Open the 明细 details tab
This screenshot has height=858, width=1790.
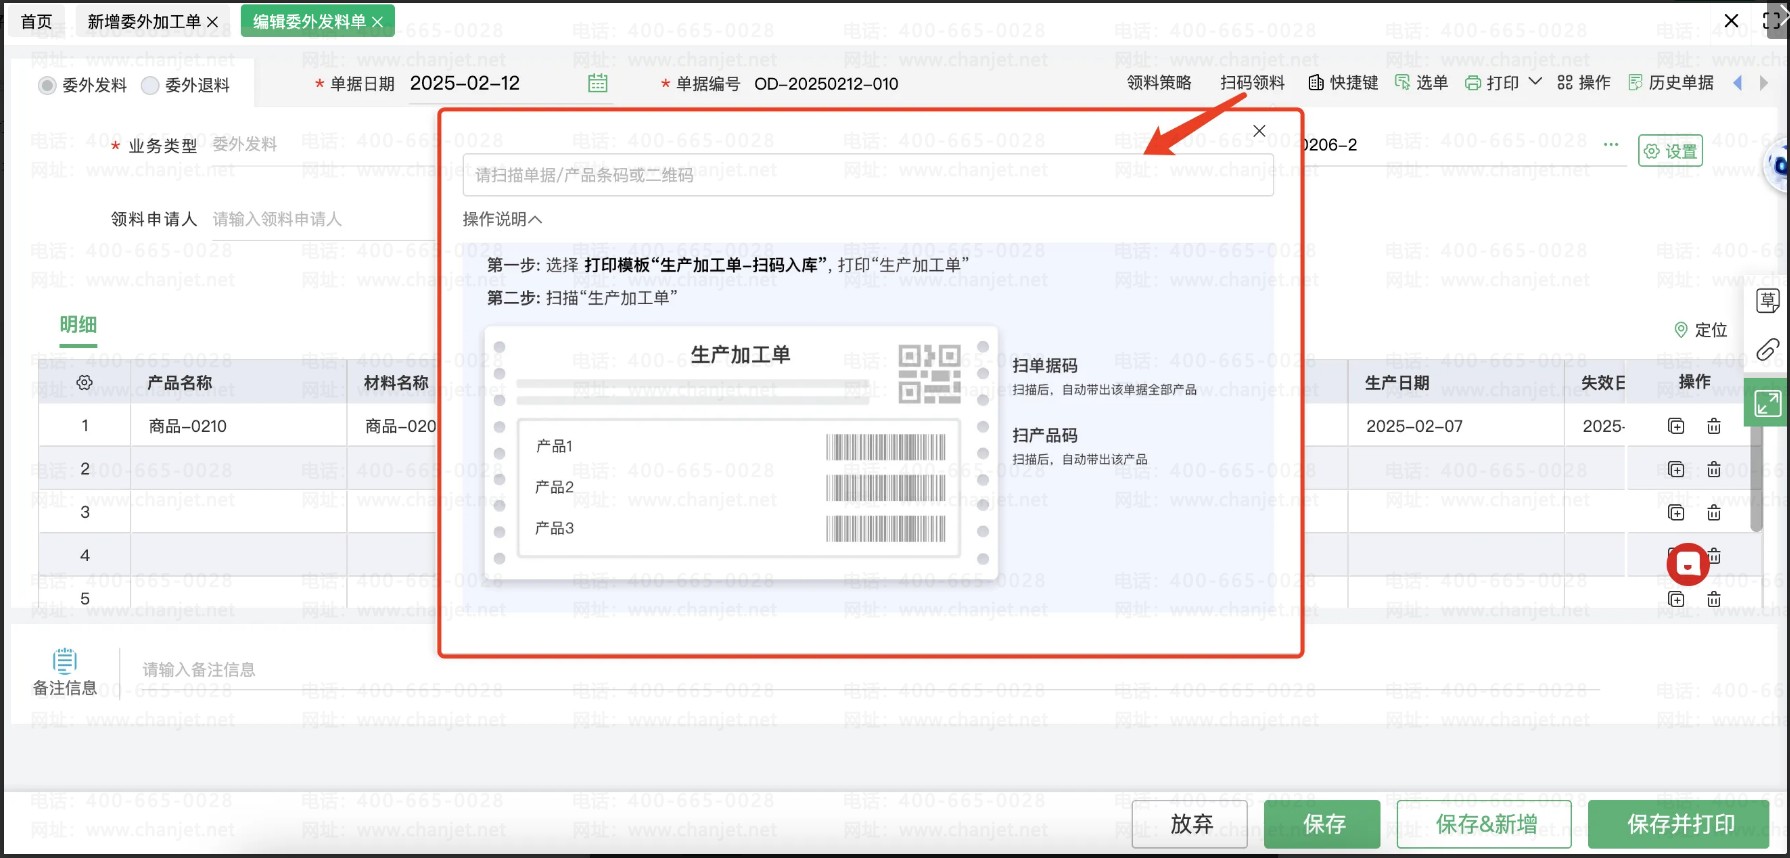tap(78, 325)
